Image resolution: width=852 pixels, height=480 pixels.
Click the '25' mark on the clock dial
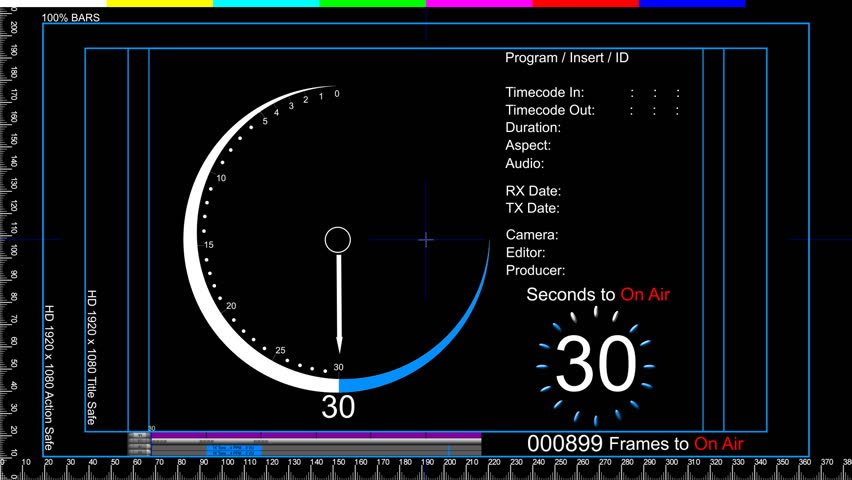pos(280,350)
